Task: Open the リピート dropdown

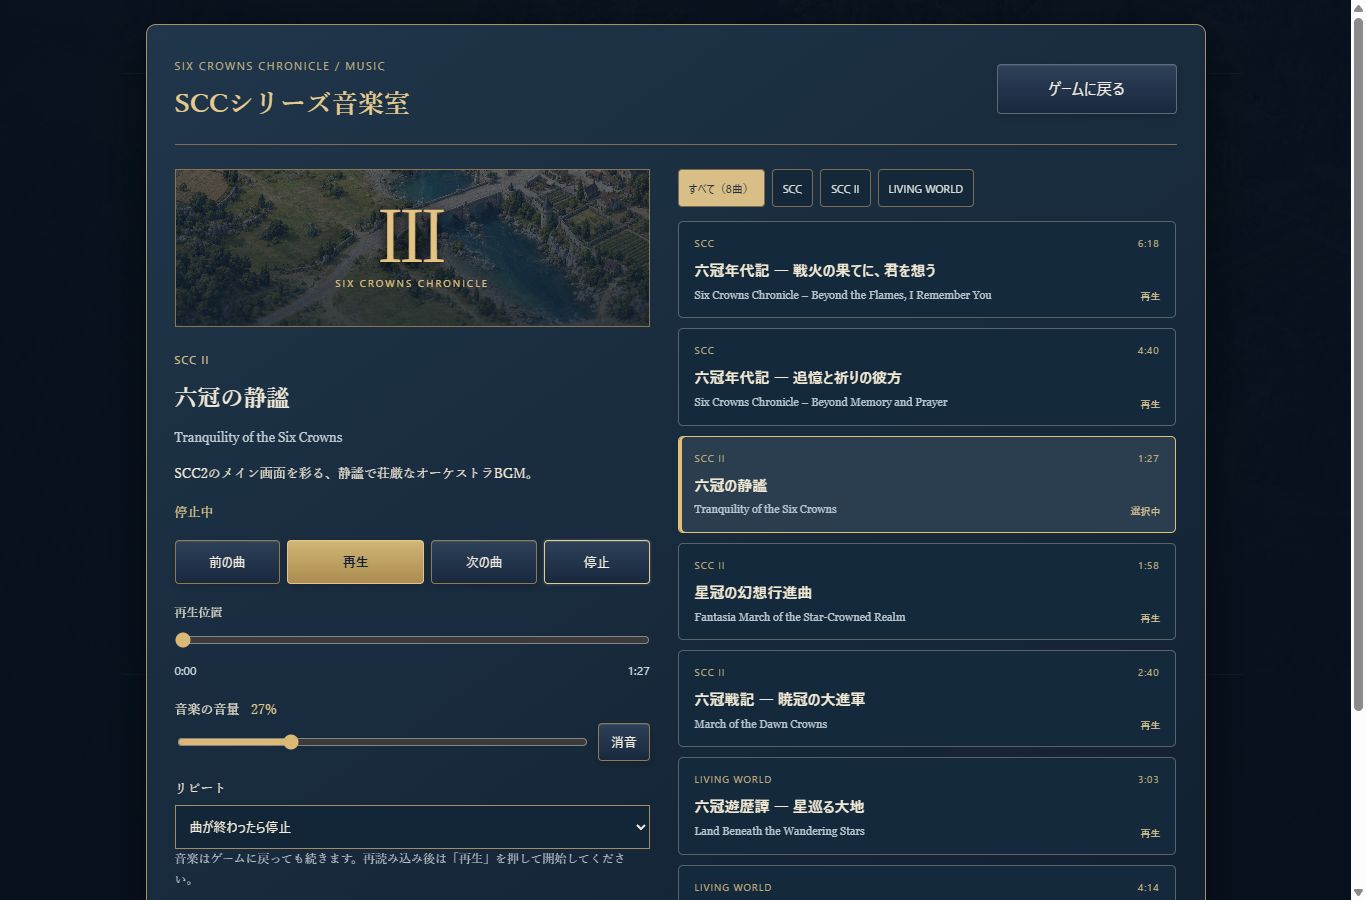Action: tap(412, 827)
